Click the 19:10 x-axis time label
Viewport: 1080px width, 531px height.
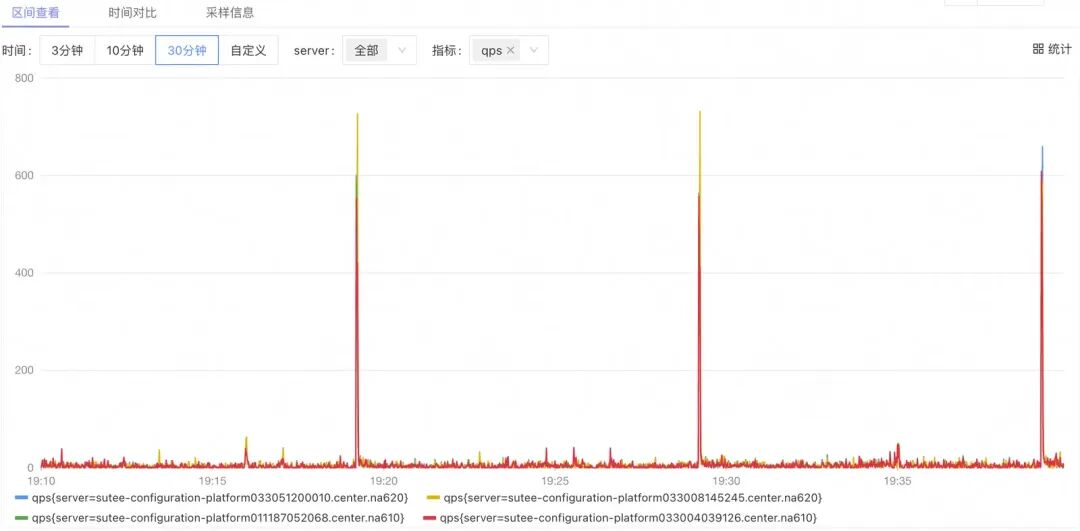click(x=41, y=480)
